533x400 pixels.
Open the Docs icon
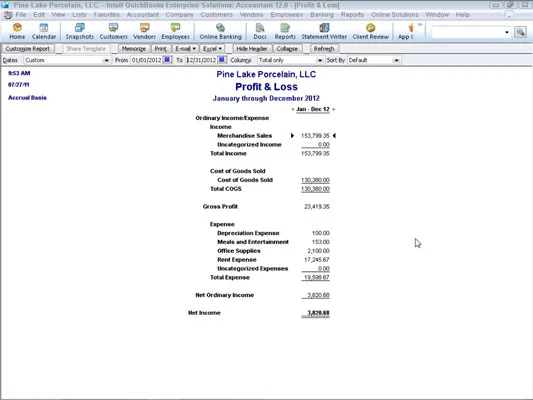pyautogui.click(x=260, y=31)
